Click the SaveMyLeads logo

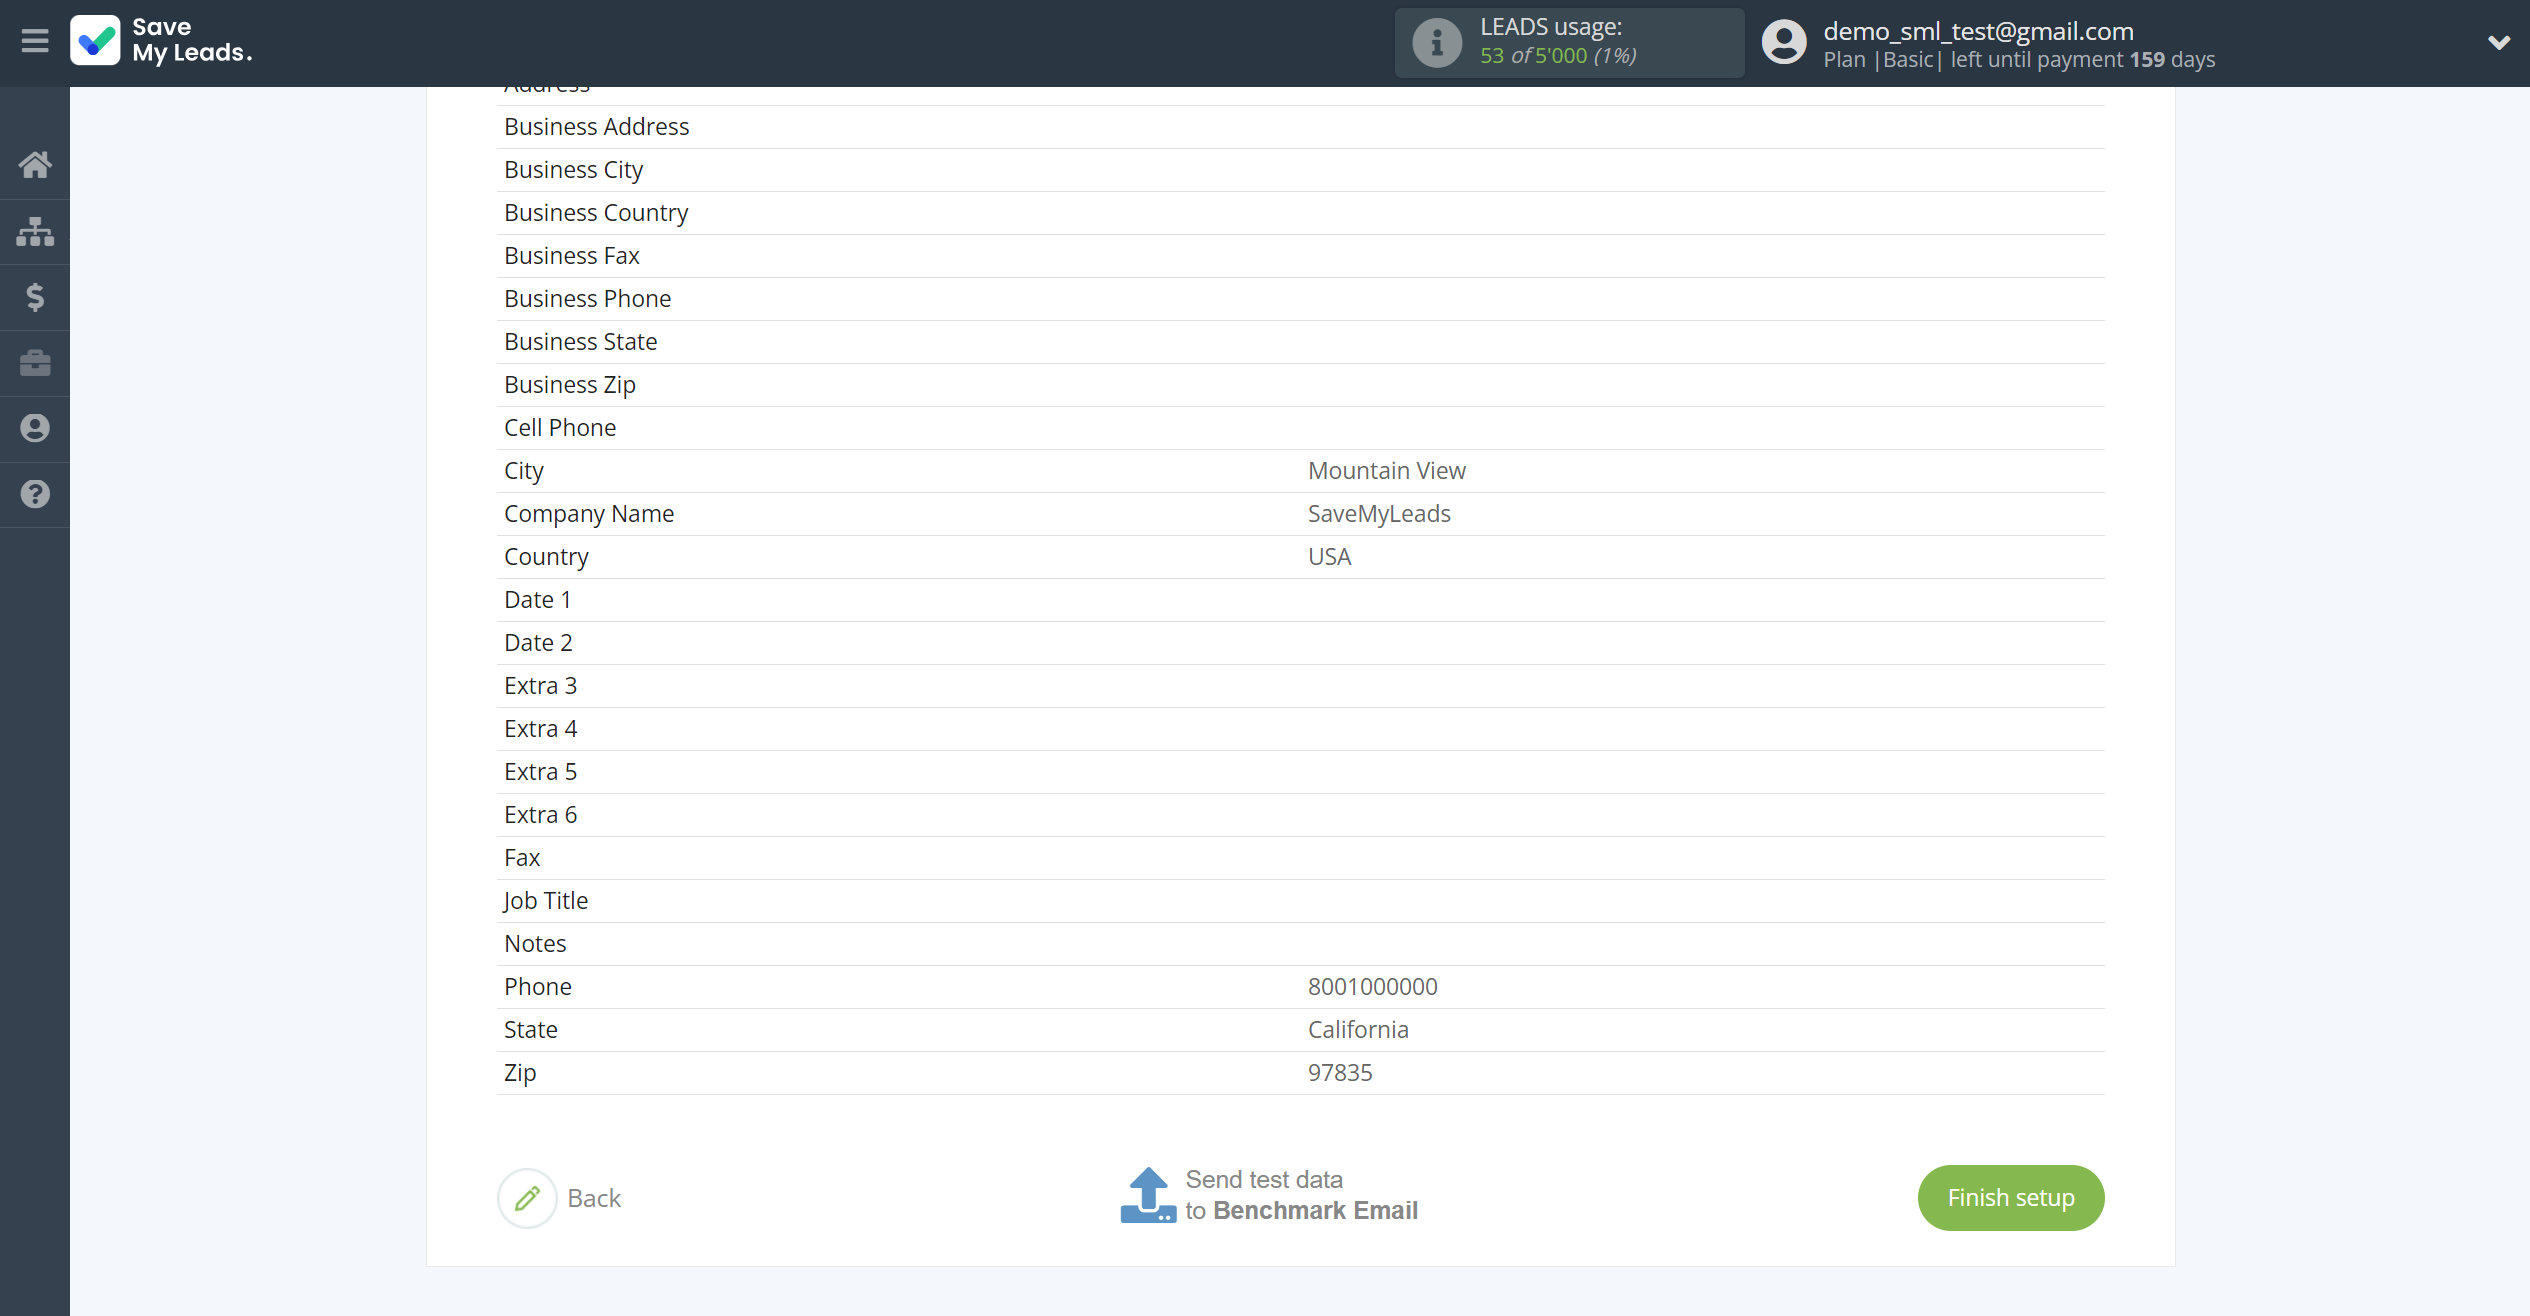pyautogui.click(x=162, y=40)
